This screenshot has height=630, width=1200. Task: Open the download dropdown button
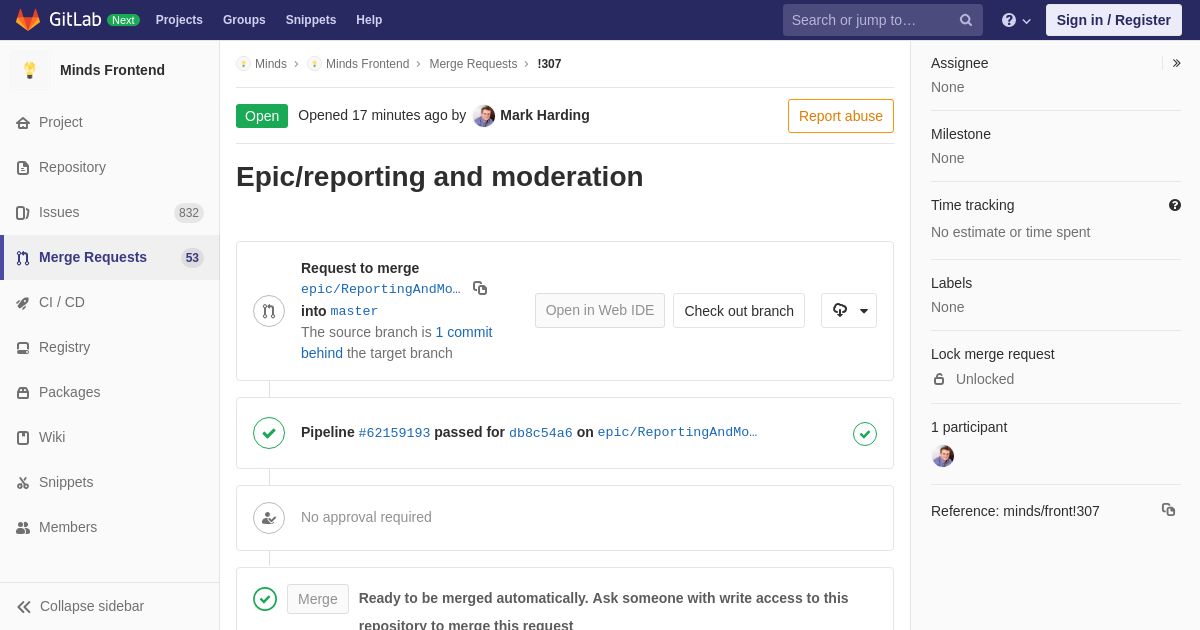click(x=849, y=311)
